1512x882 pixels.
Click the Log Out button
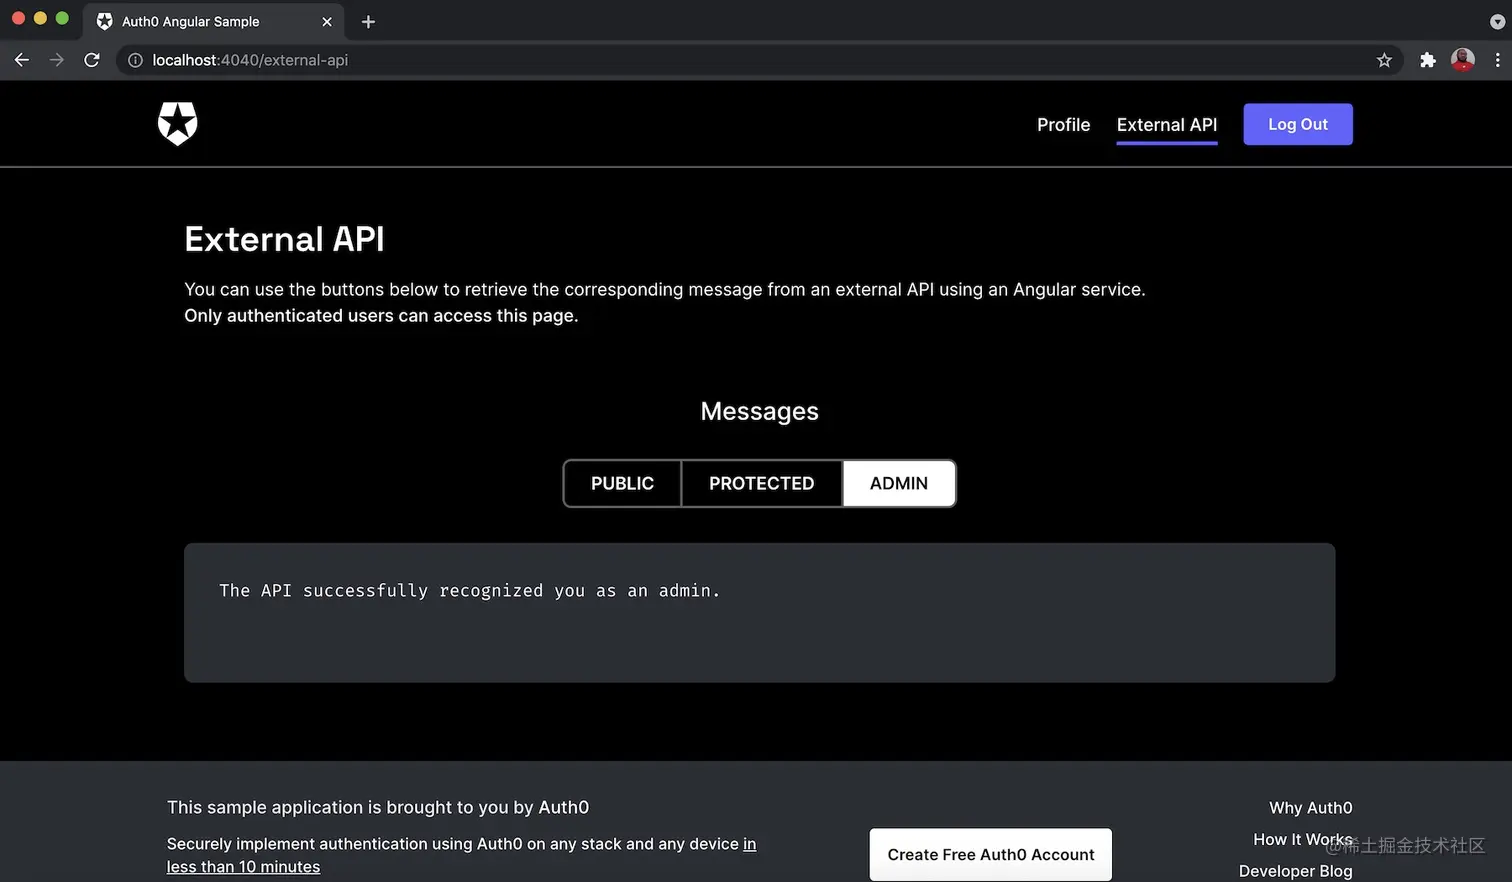tap(1297, 124)
